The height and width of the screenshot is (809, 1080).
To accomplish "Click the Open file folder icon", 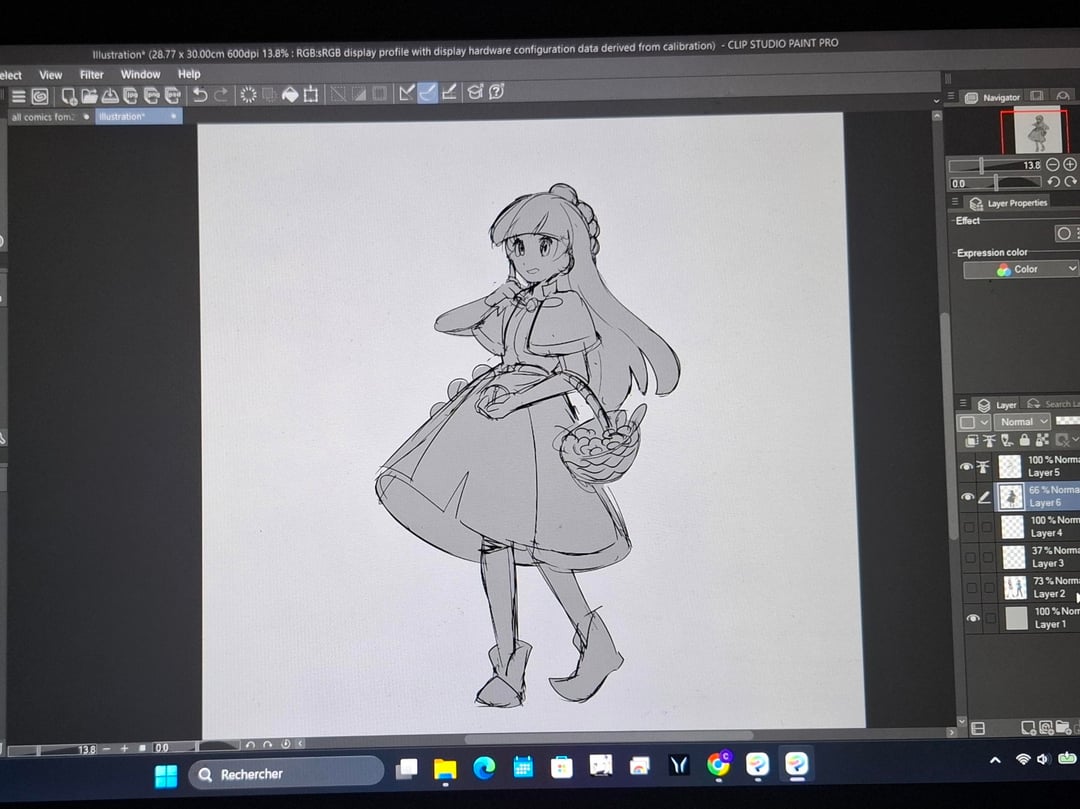I will [89, 96].
